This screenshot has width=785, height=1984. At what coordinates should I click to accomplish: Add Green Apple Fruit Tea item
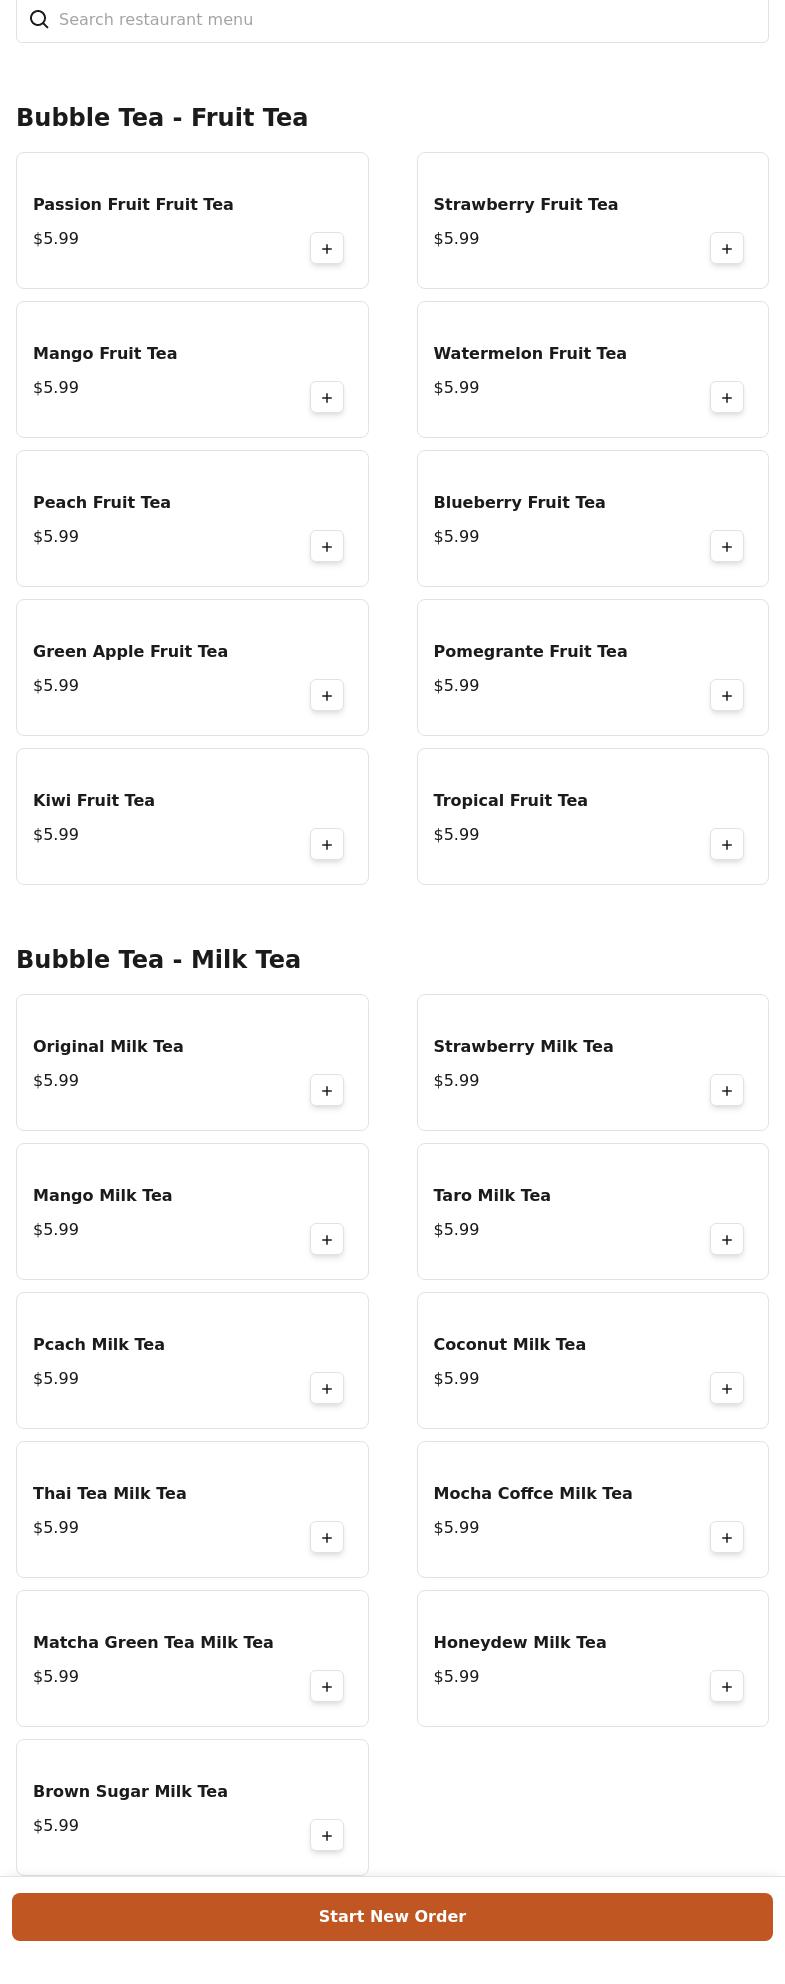click(x=327, y=696)
